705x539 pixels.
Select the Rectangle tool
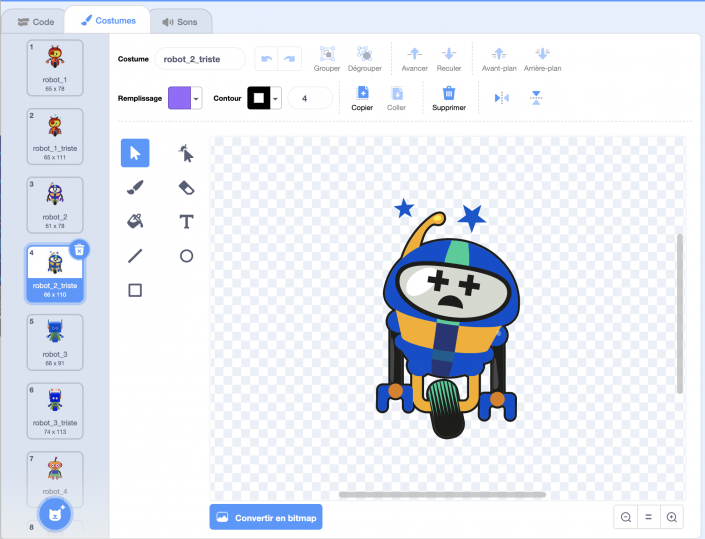135,290
